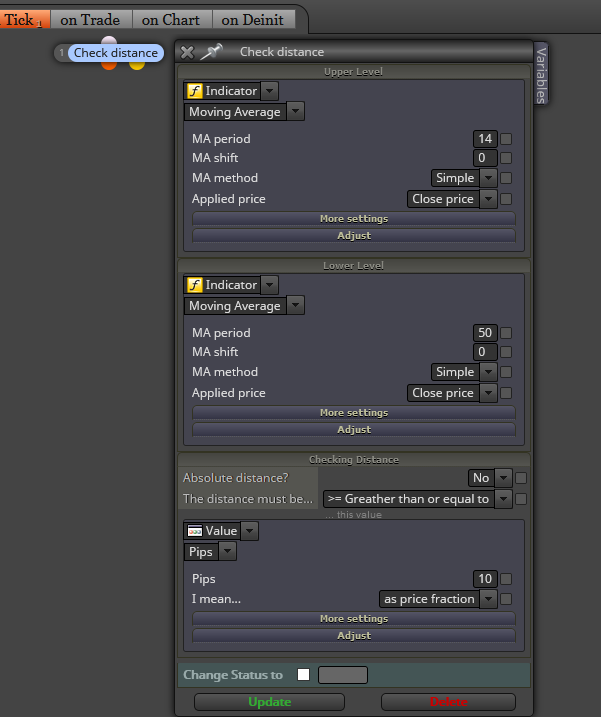The height and width of the screenshot is (717, 601).
Task: Click the yellow output dot under Check distance block
Action: 137,66
